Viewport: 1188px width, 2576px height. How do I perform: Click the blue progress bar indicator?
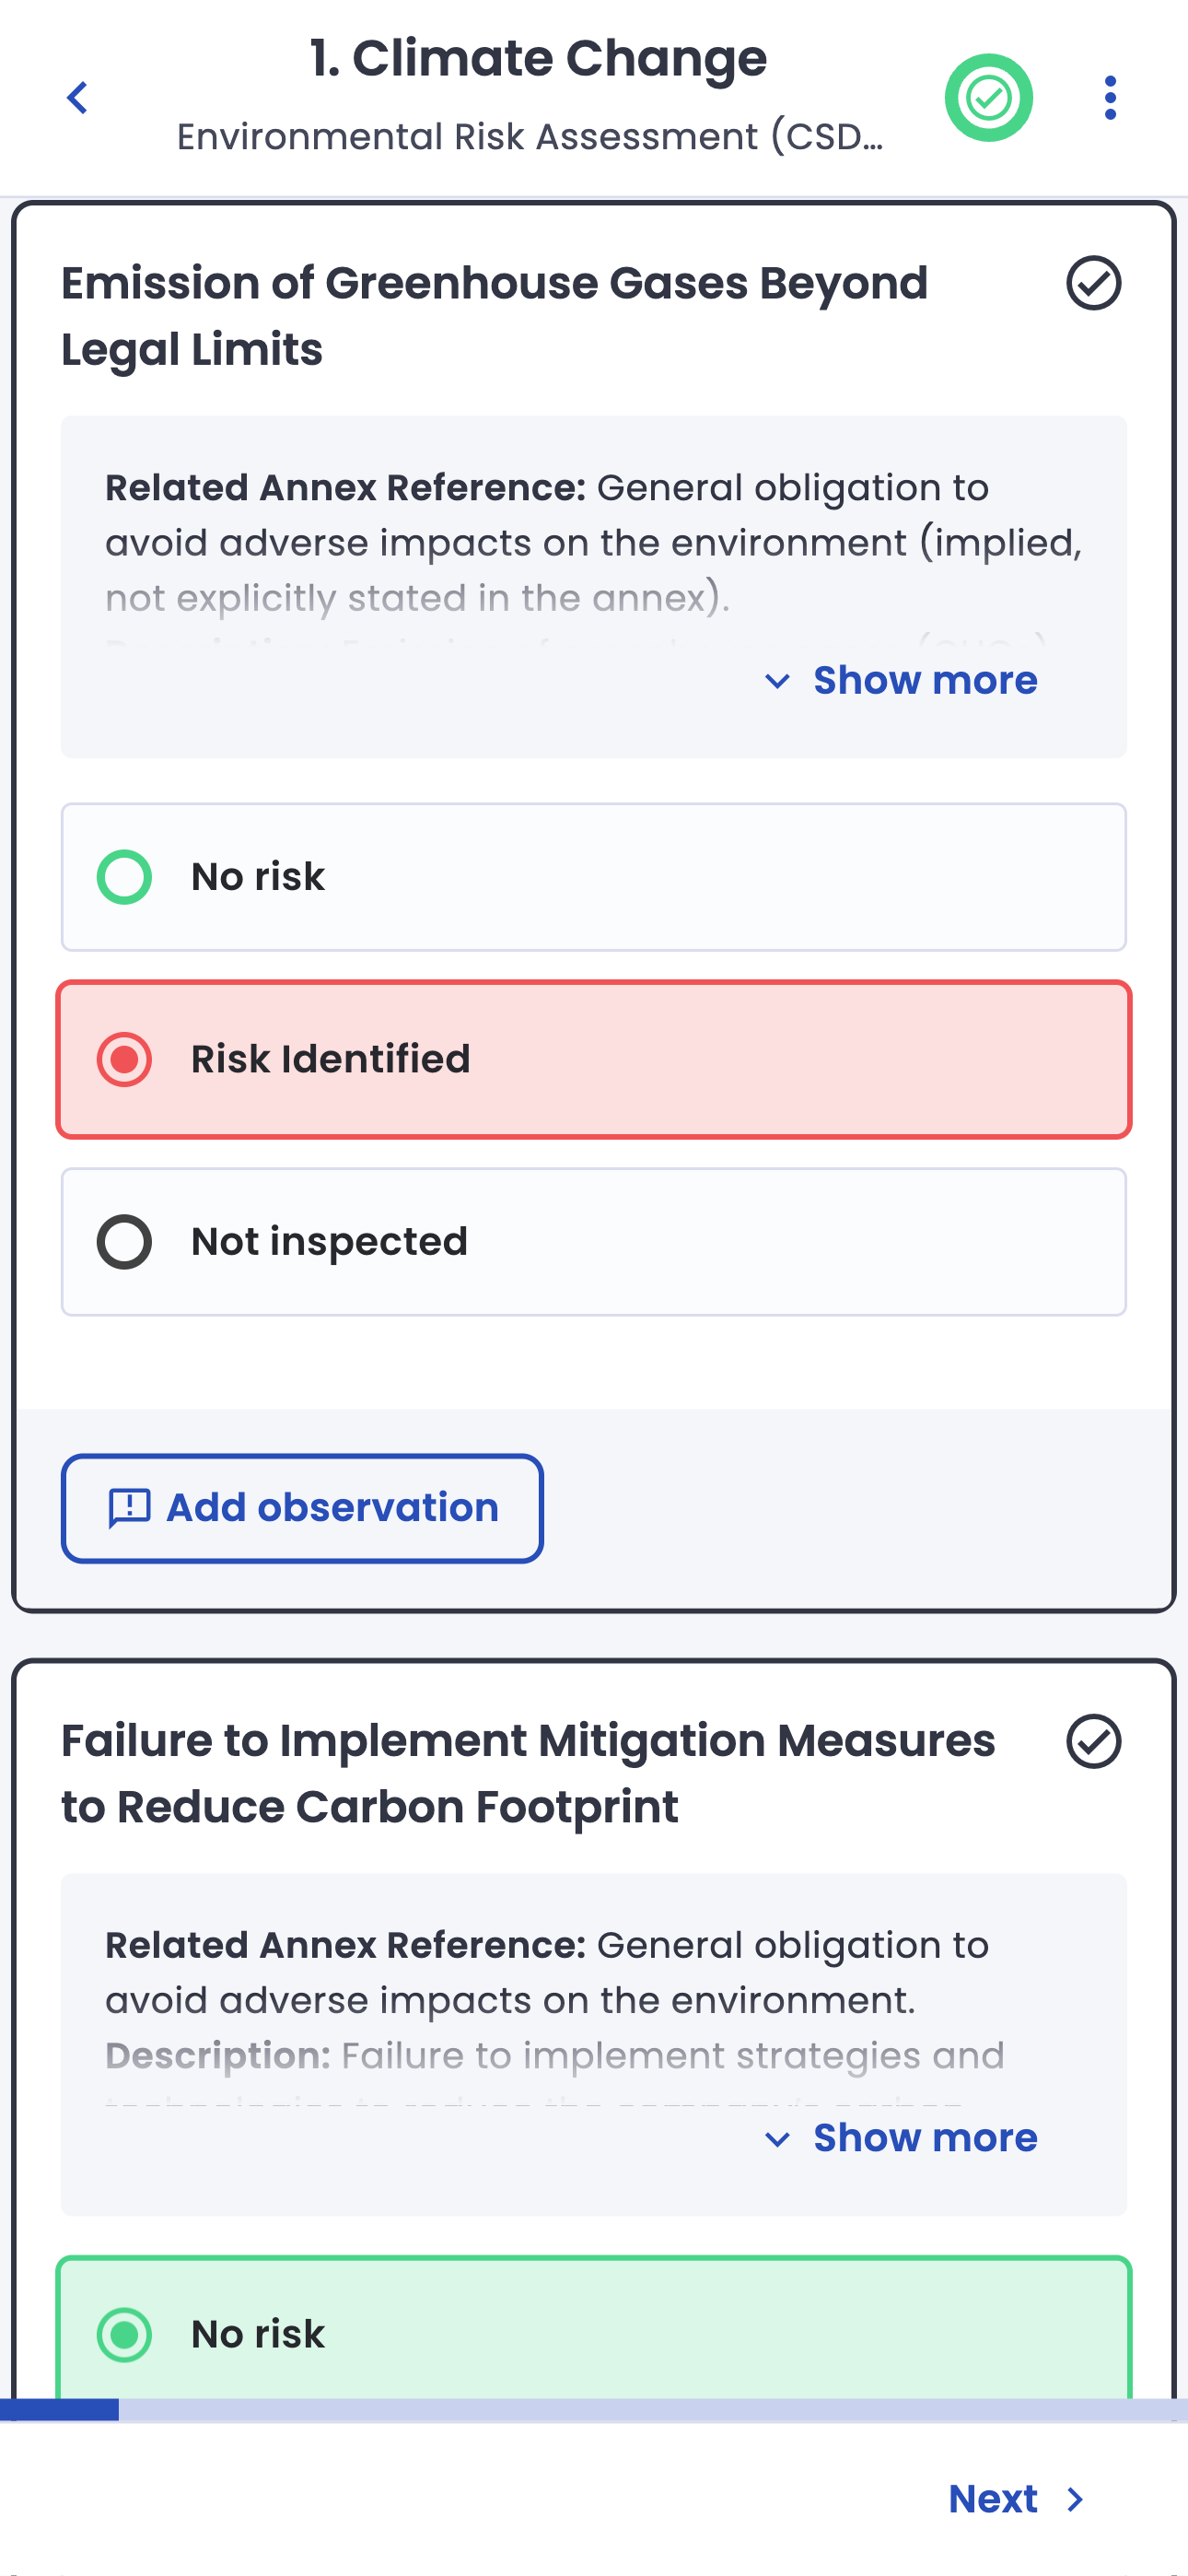coord(59,2409)
